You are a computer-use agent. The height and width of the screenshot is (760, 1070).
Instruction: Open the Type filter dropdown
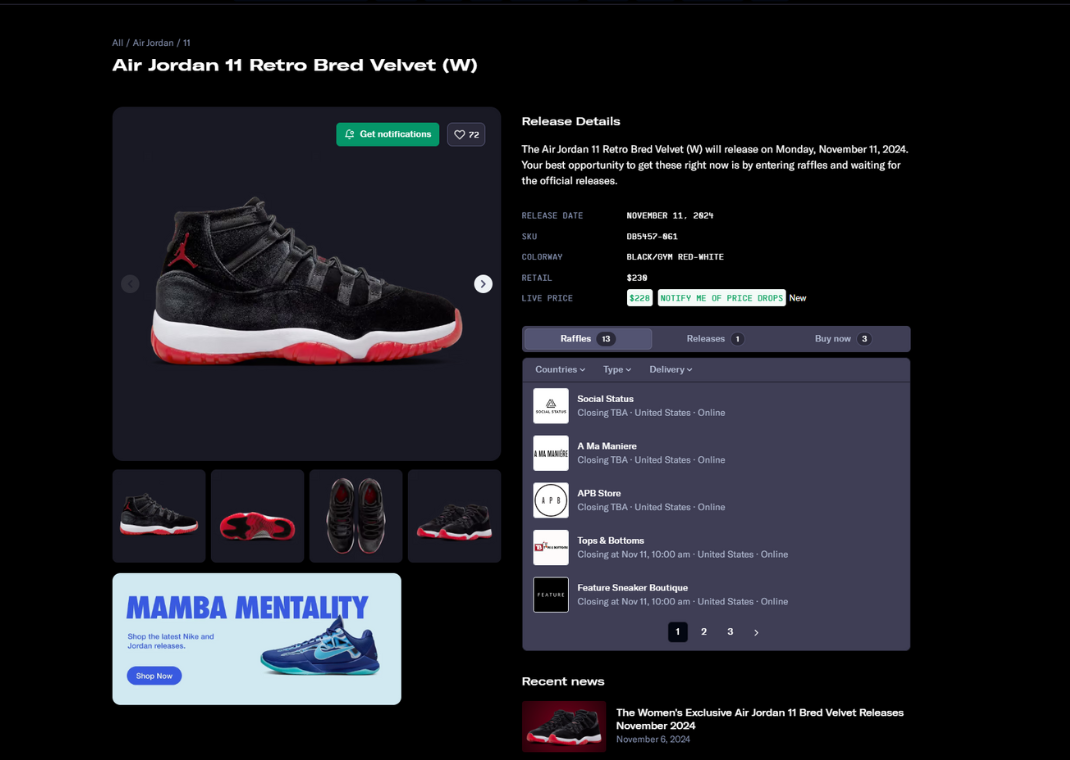click(617, 369)
